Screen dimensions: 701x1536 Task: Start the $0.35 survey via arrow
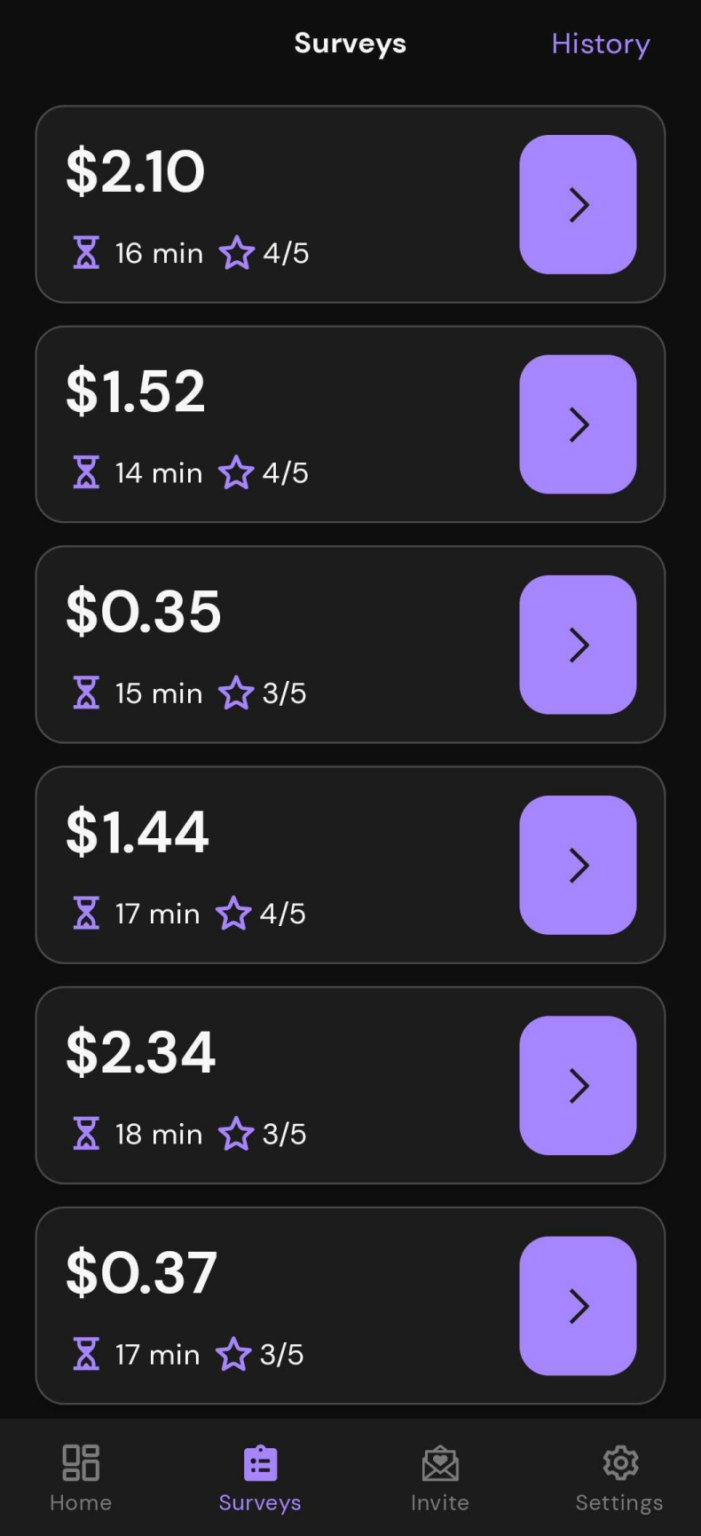click(x=578, y=645)
